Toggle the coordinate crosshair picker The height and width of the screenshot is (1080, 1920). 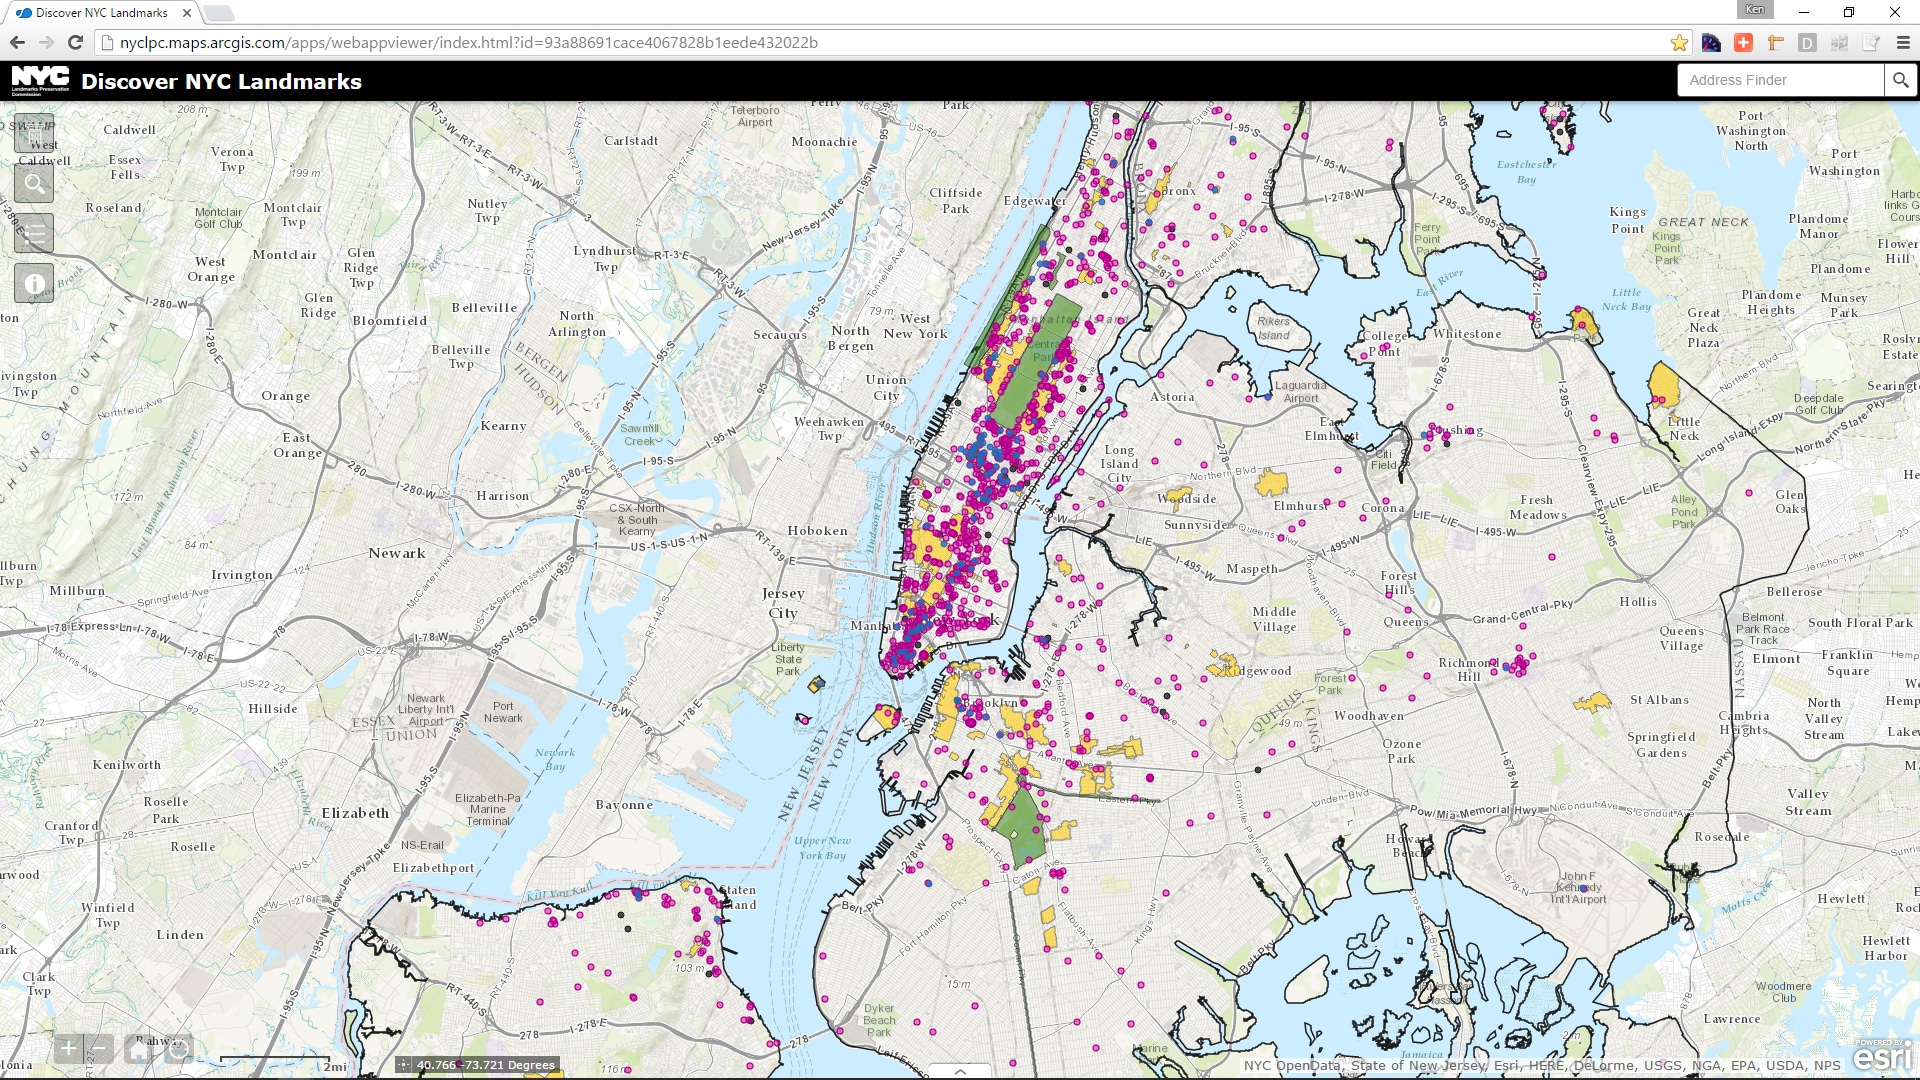[x=404, y=1065]
